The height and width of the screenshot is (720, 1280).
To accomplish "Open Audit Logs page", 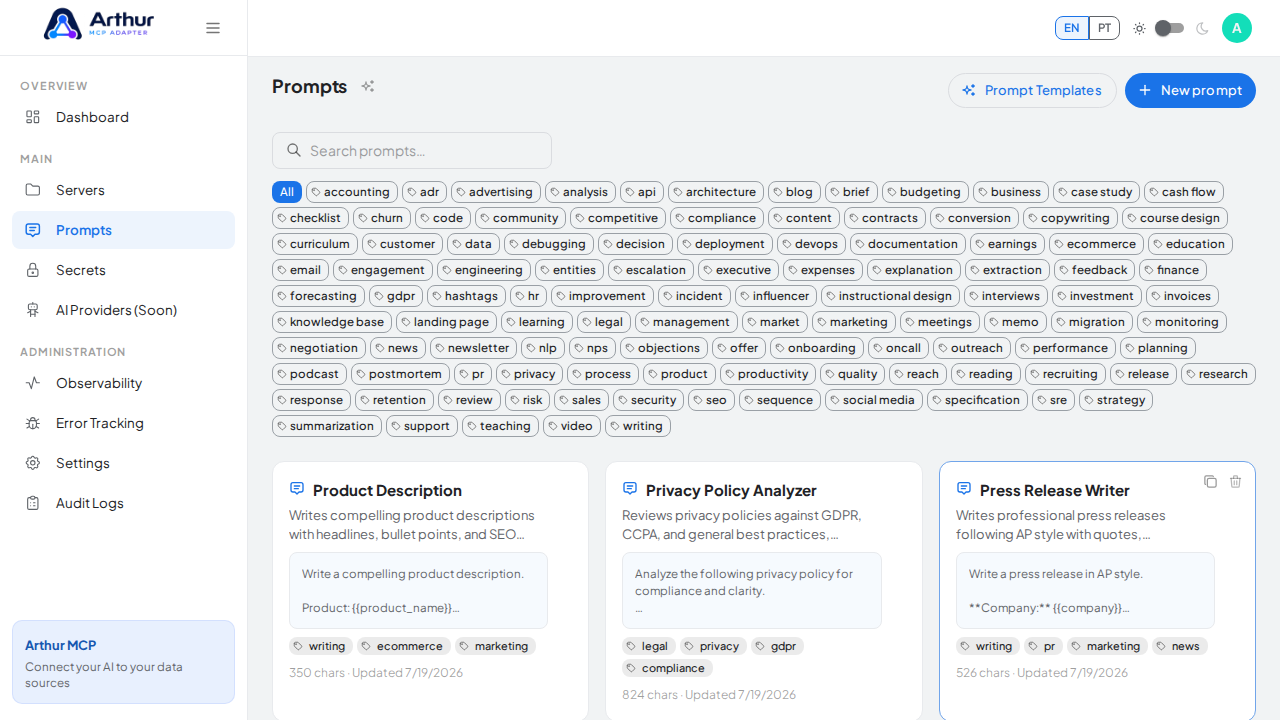I will click(123, 503).
